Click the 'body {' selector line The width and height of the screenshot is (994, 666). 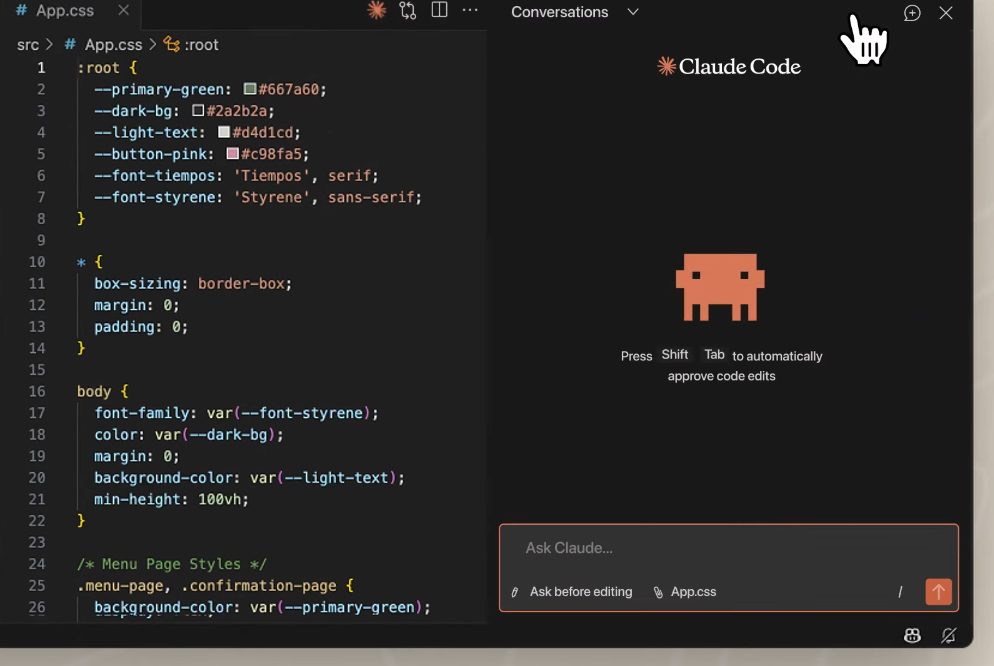click(103, 392)
